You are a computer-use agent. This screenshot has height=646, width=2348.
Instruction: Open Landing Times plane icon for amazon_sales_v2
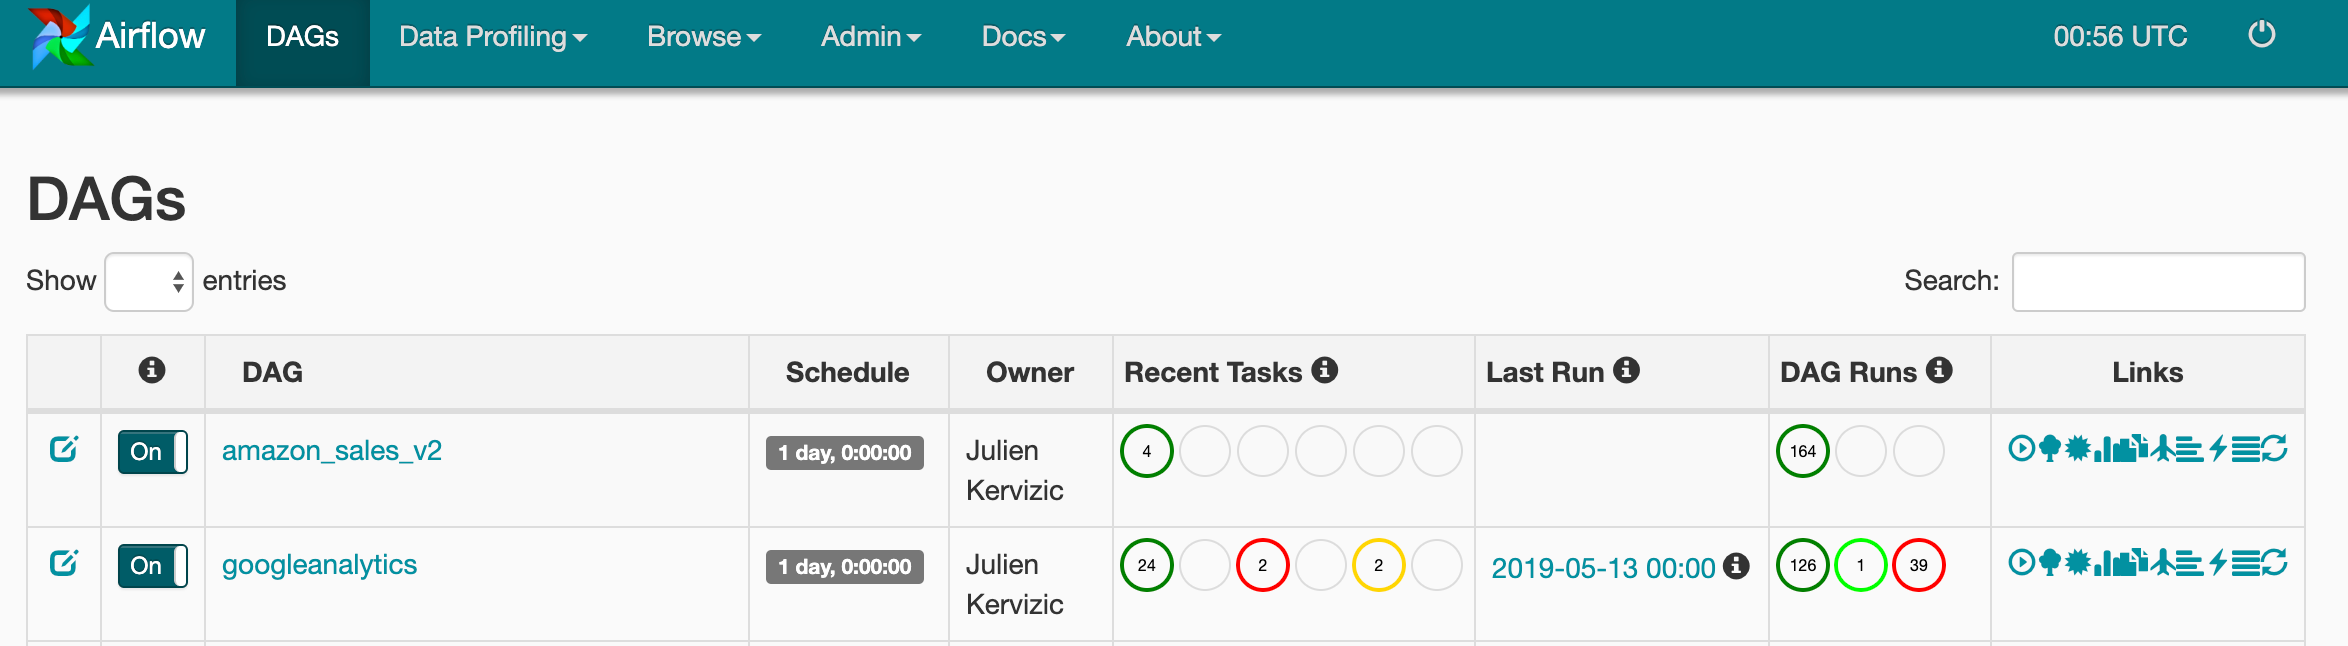pos(2163,448)
